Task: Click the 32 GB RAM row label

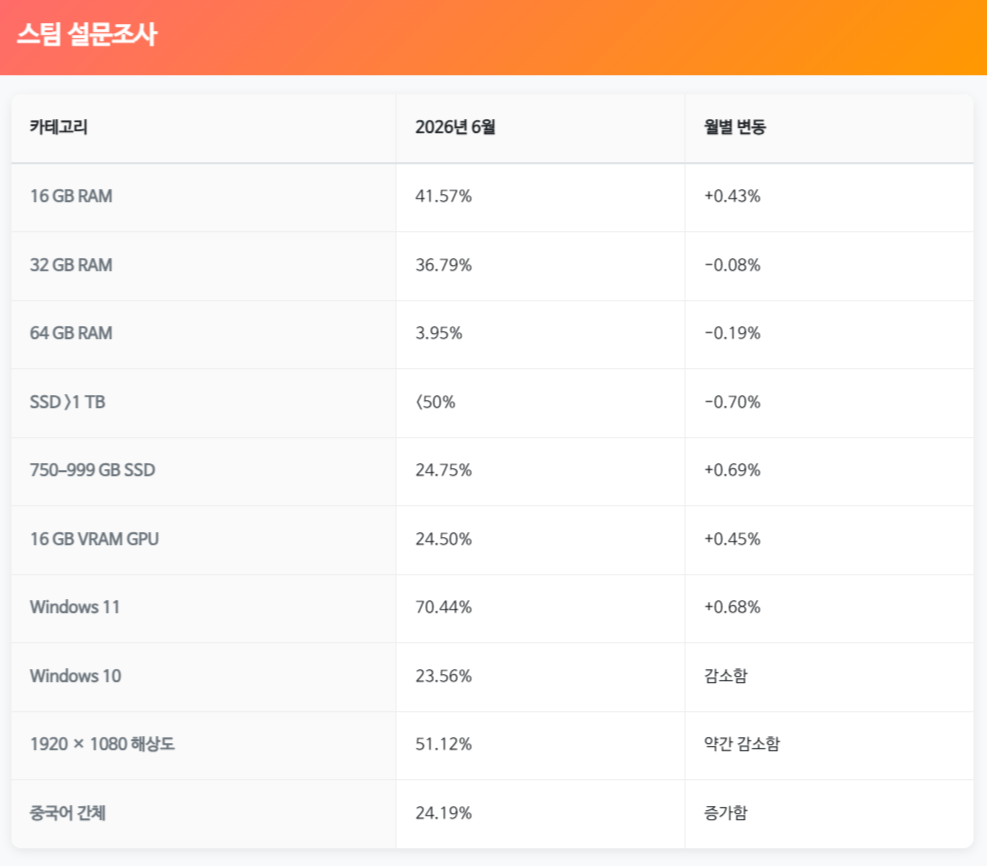Action: point(71,265)
